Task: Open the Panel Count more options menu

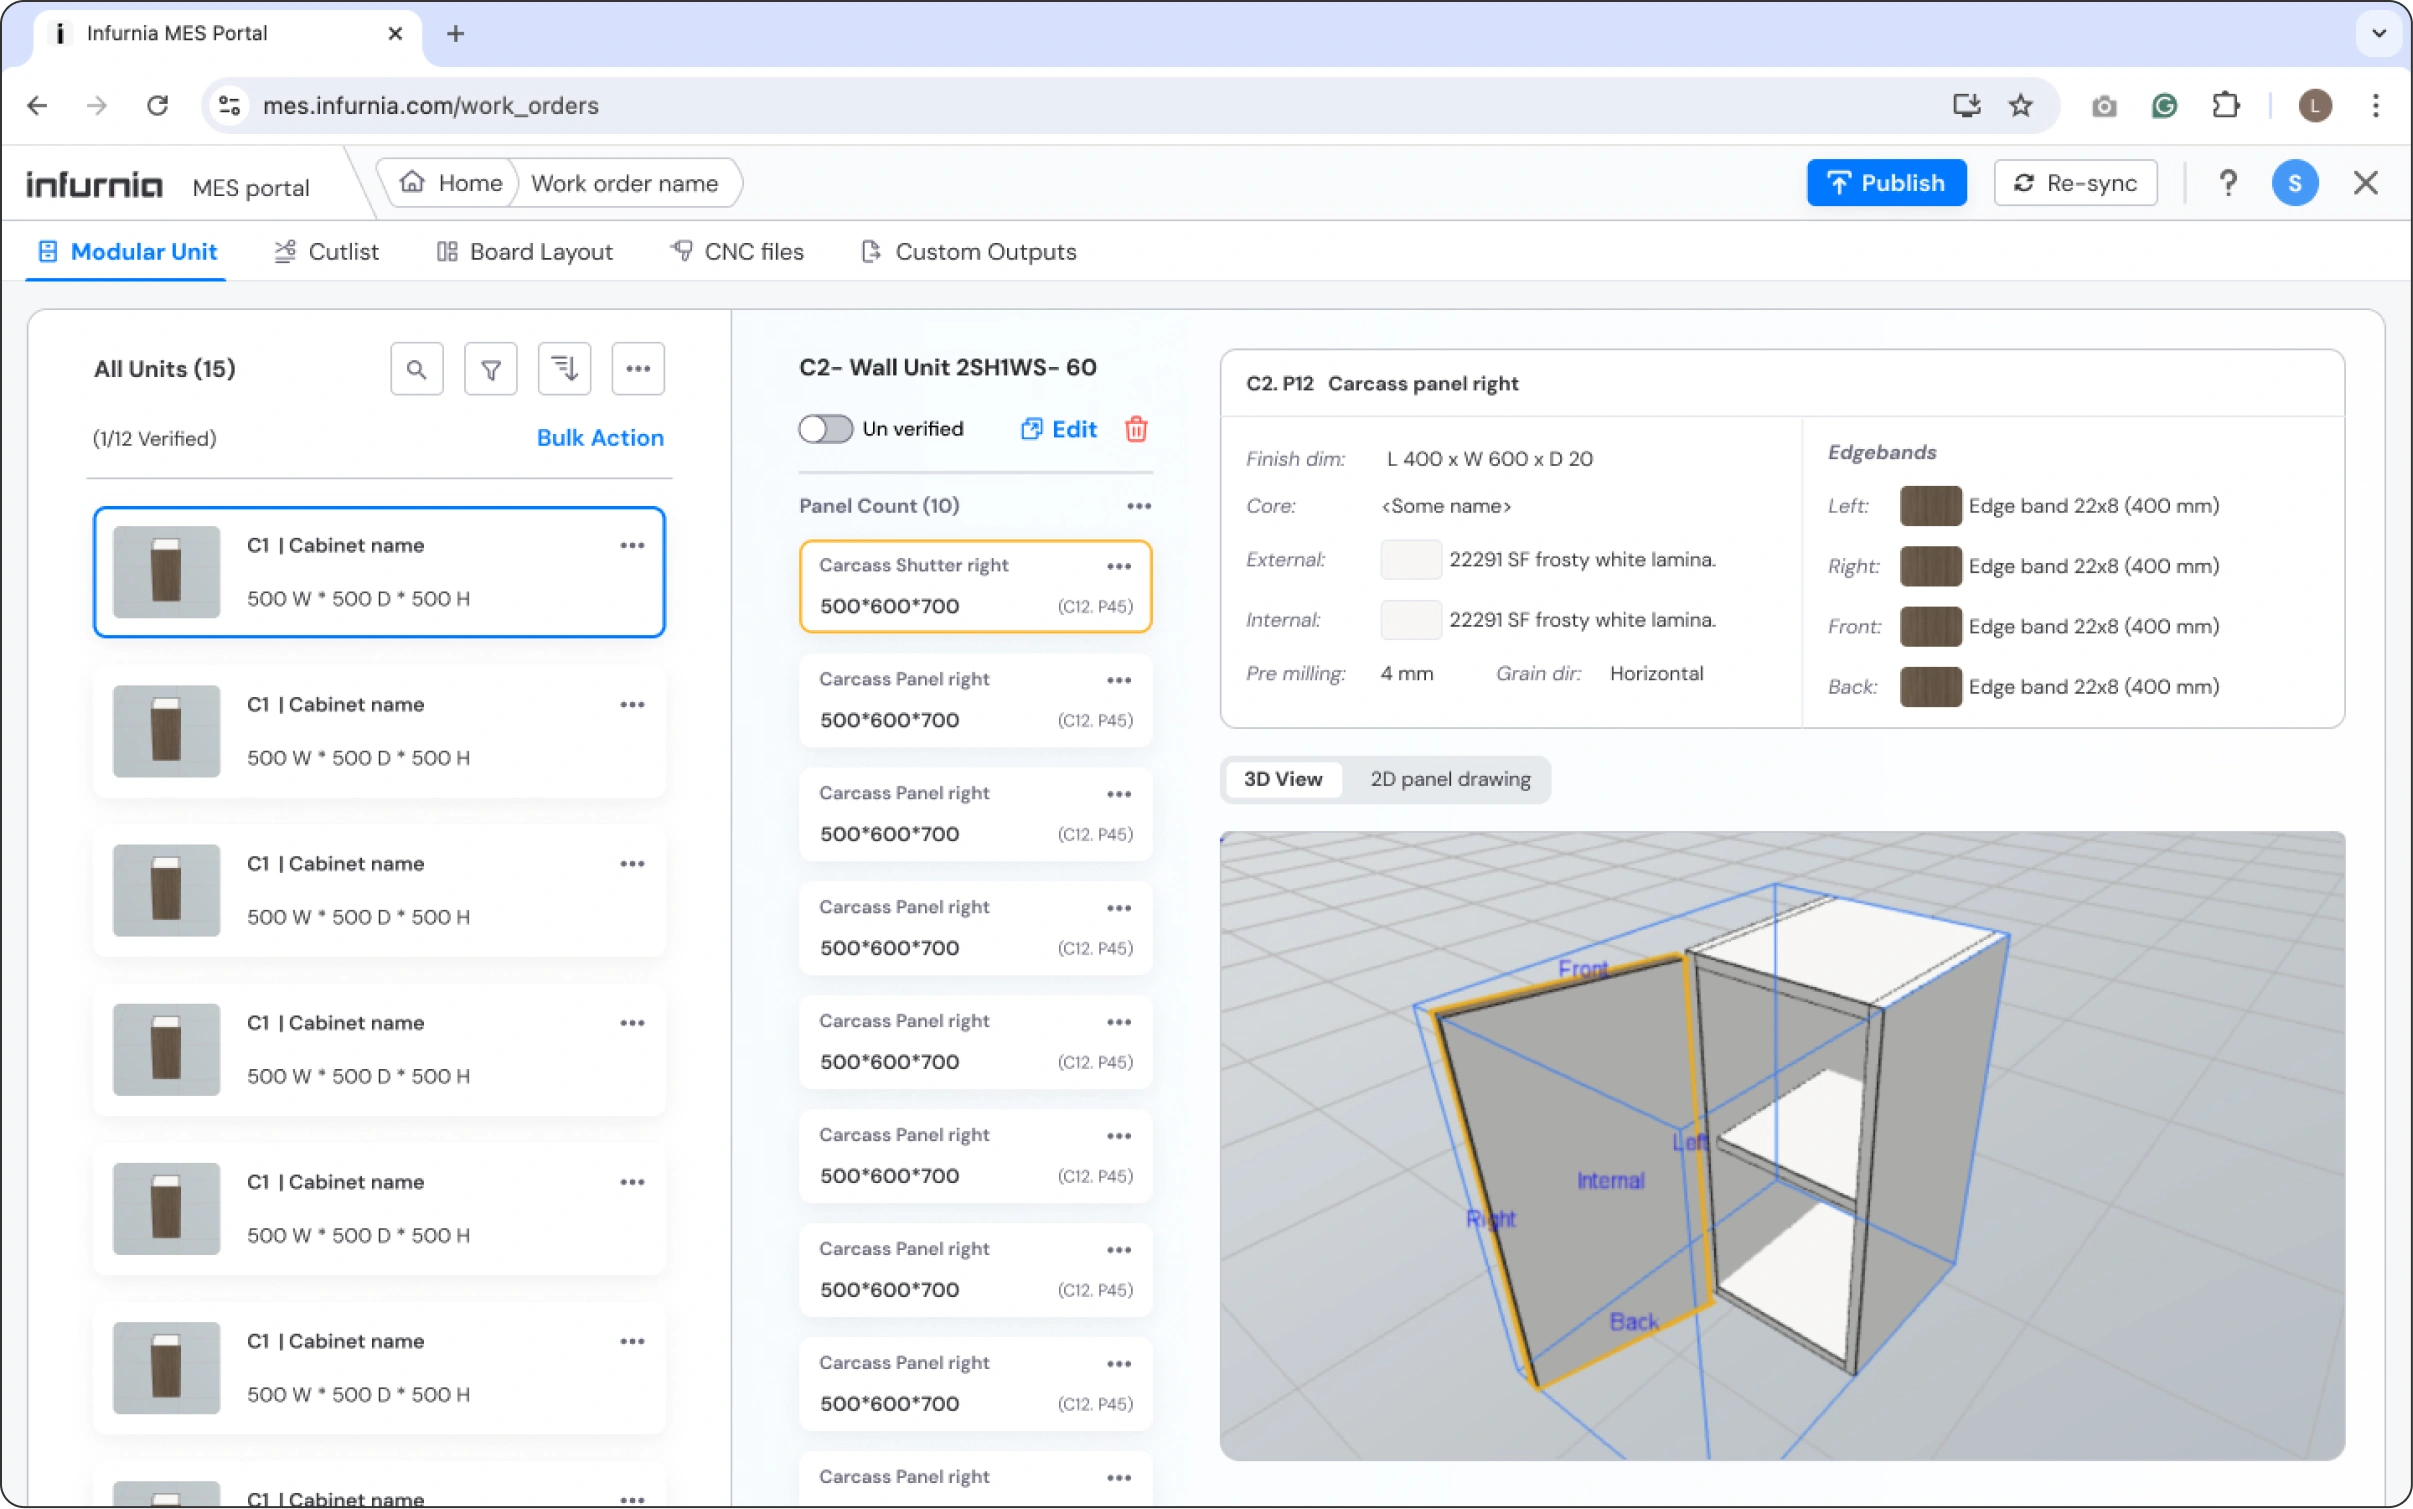Action: click(1139, 506)
